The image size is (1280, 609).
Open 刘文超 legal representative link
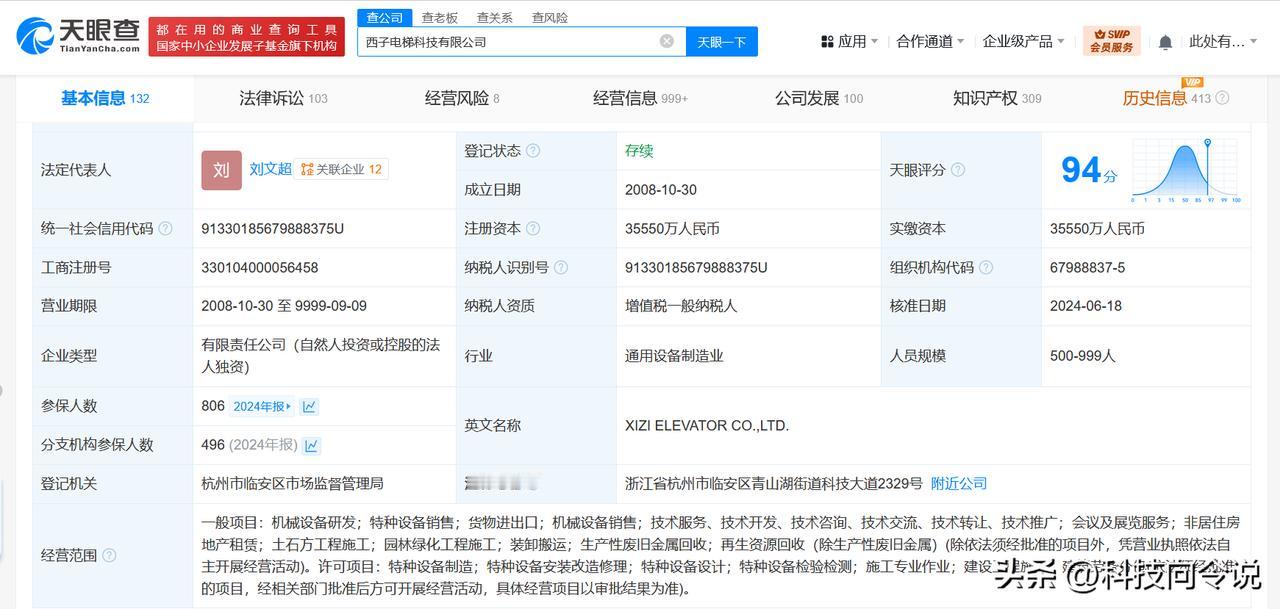pyautogui.click(x=271, y=170)
